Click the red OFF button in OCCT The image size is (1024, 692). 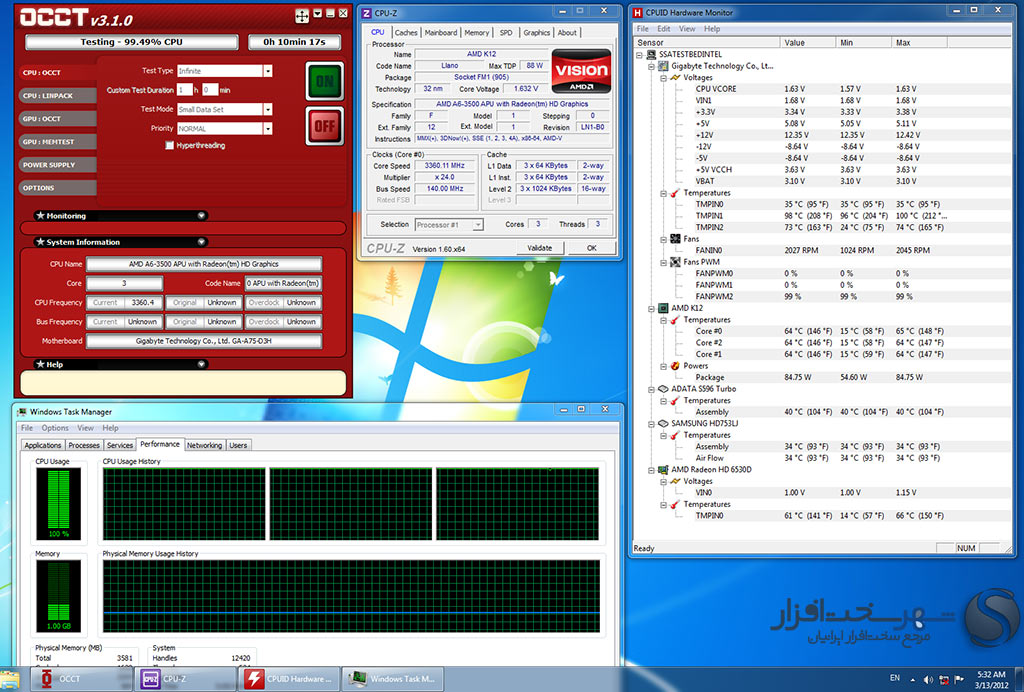pos(325,126)
